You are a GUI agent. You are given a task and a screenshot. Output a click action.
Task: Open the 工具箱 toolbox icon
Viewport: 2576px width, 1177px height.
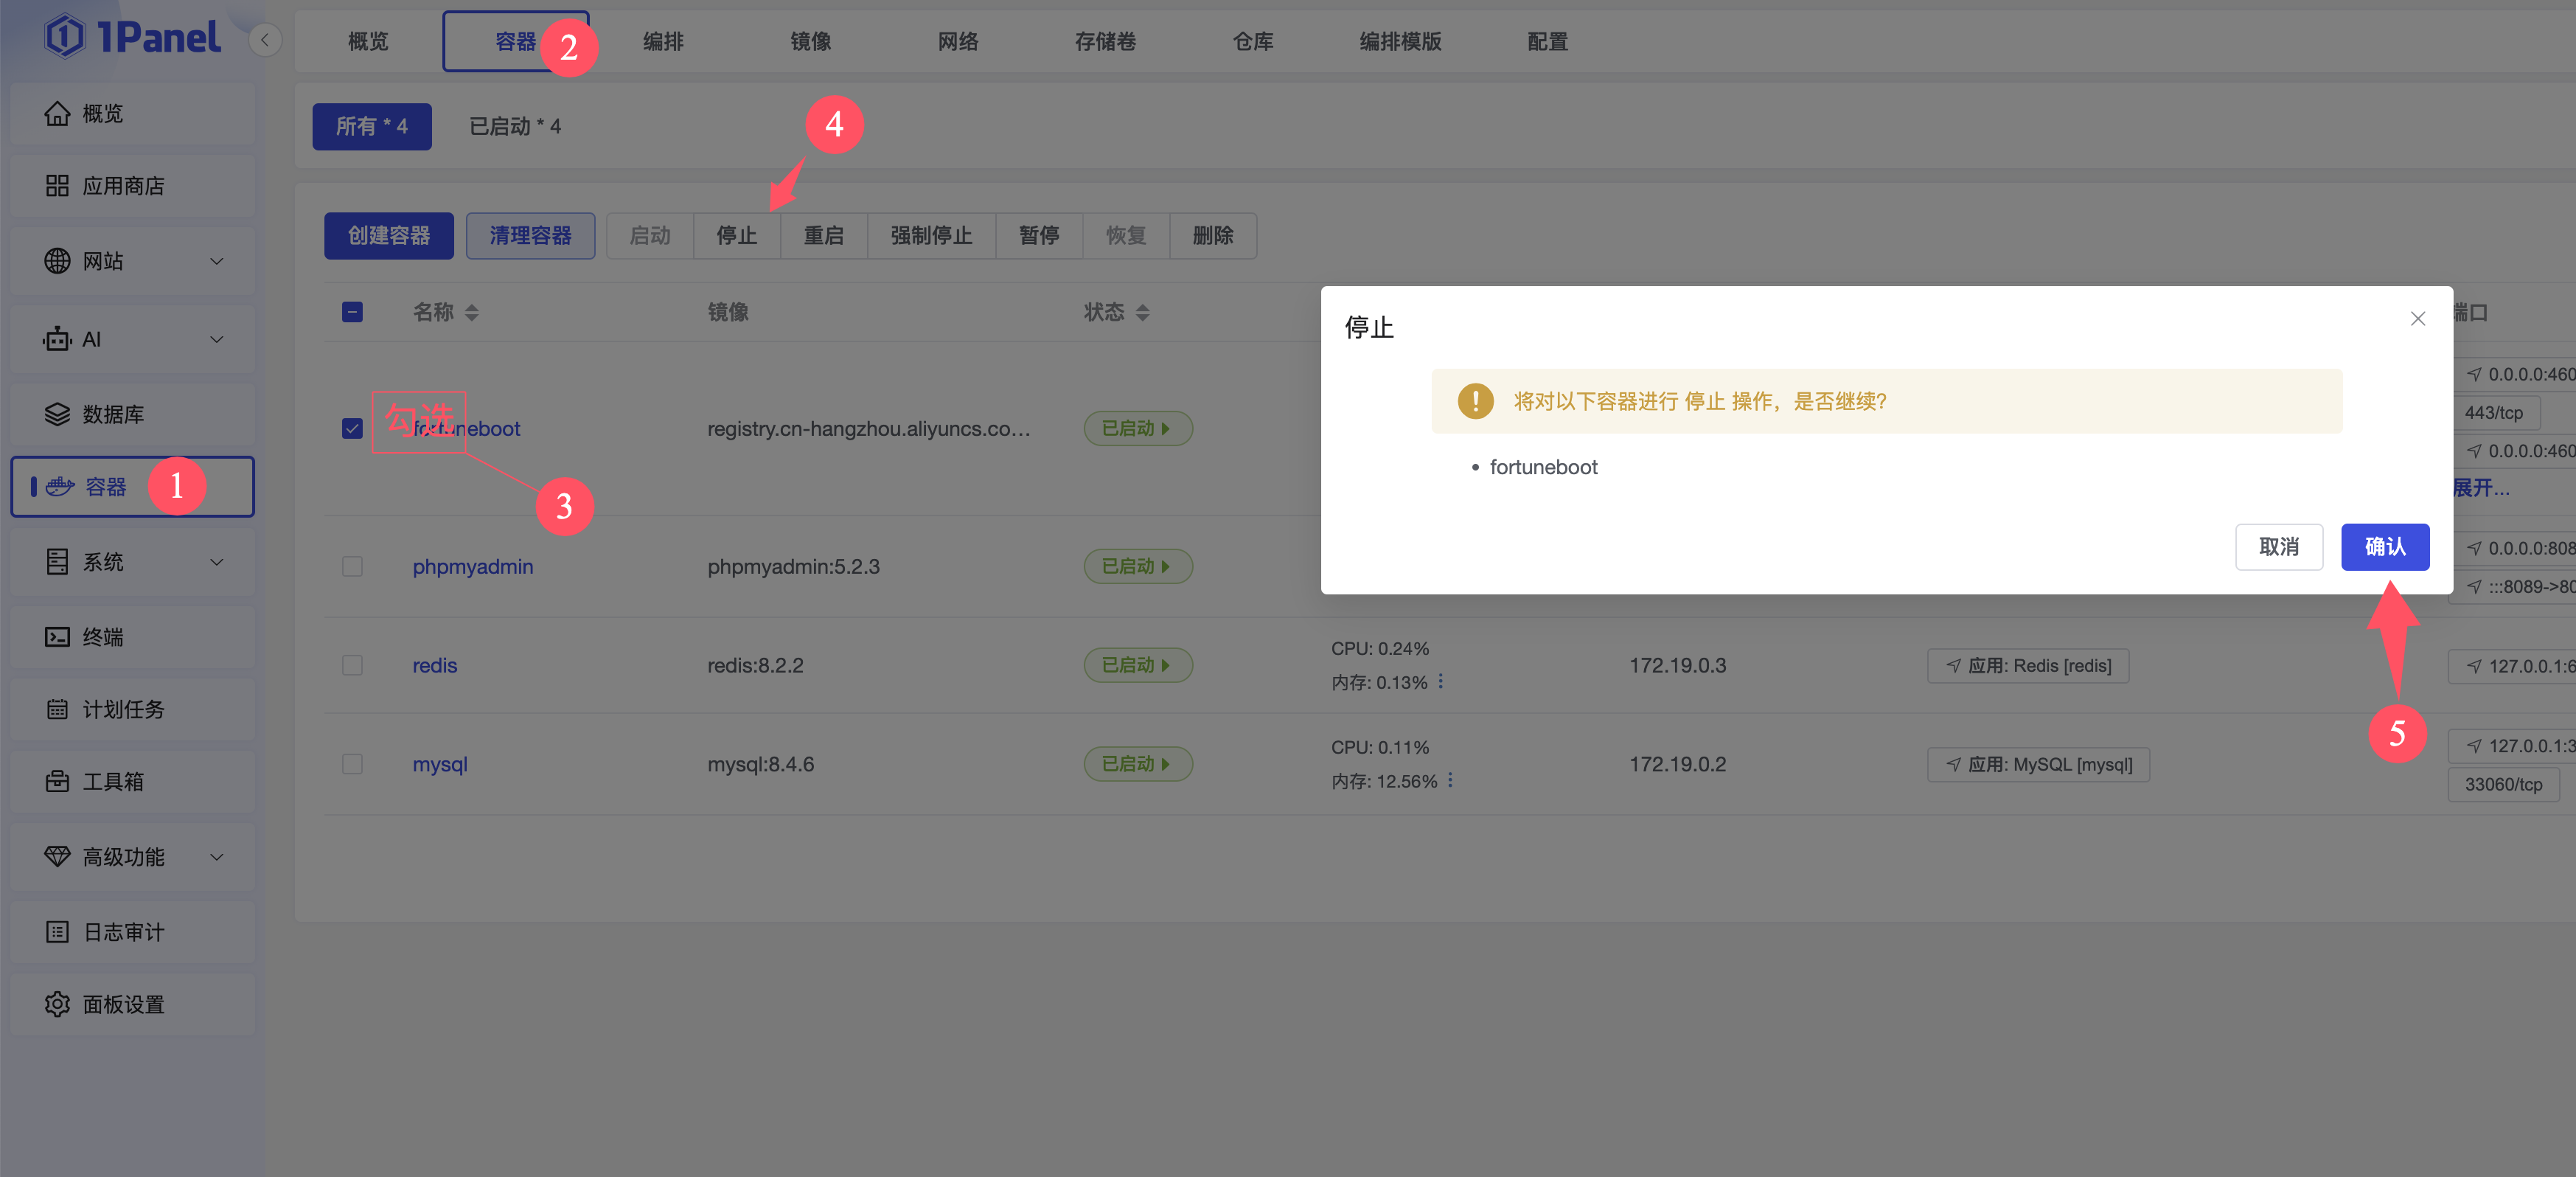57,781
